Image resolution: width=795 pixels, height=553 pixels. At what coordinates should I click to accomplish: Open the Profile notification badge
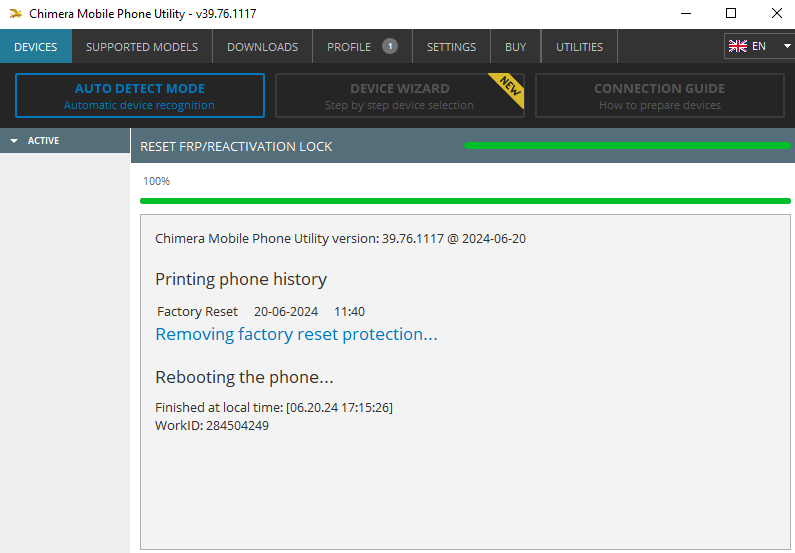pyautogui.click(x=390, y=46)
